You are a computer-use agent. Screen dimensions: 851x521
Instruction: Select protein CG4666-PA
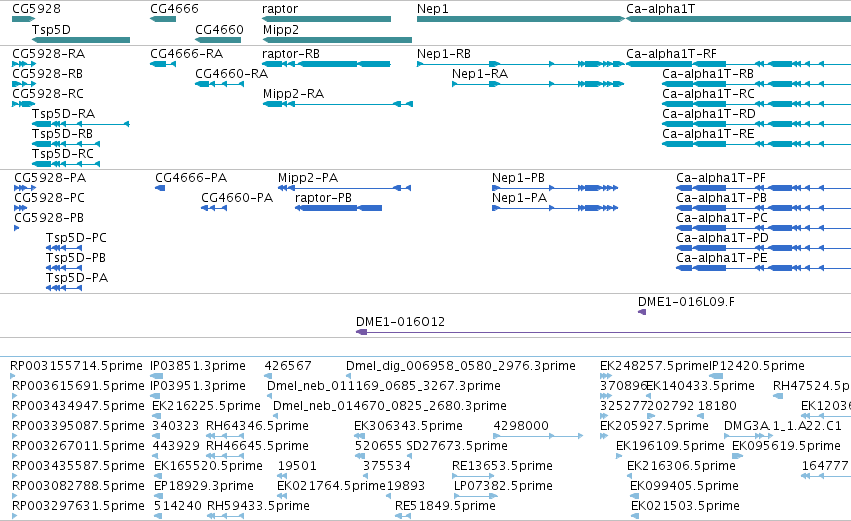coord(191,178)
